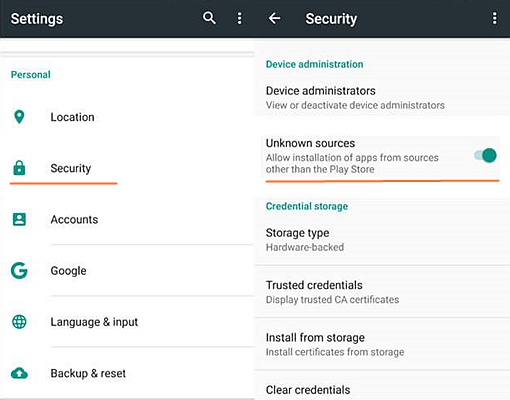Tap the Backup & reset cloud icon
Screen dimensions: 510x400
(19, 373)
